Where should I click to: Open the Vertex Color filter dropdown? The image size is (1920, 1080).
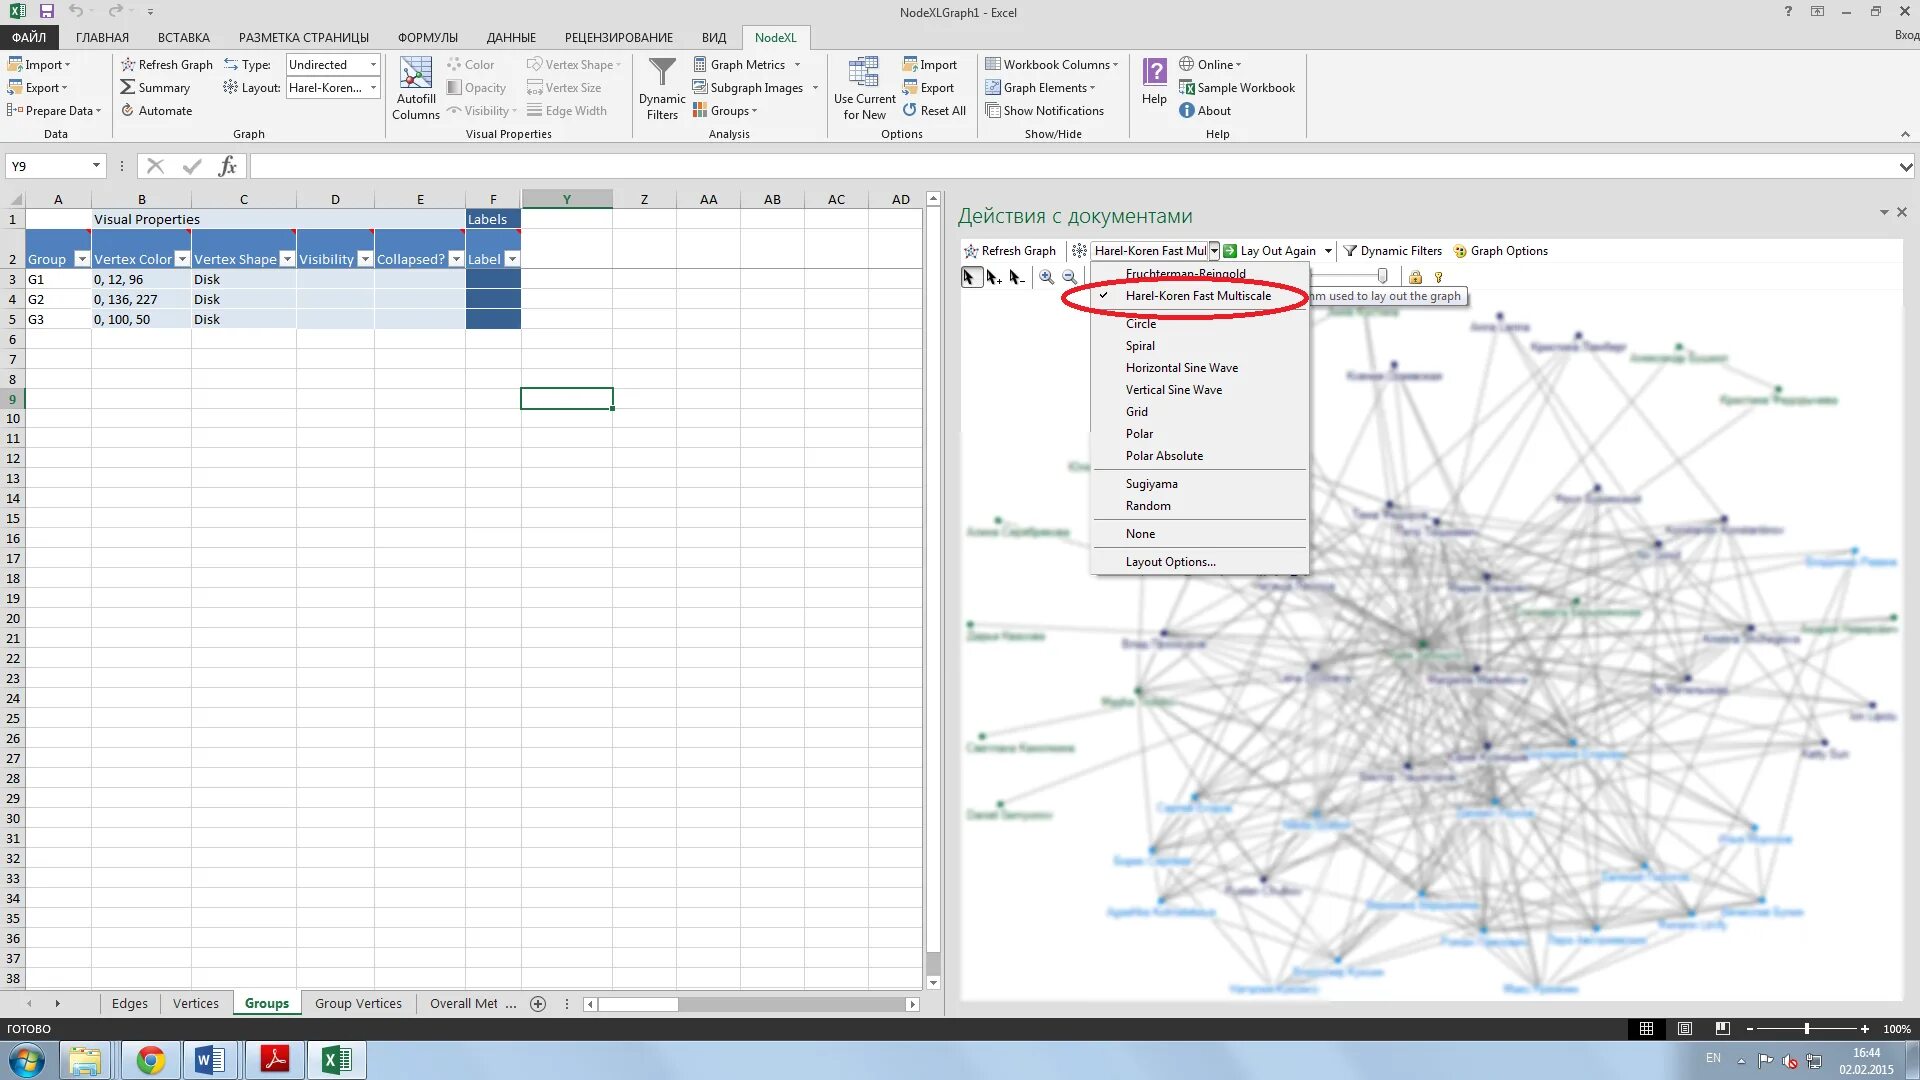[x=182, y=259]
